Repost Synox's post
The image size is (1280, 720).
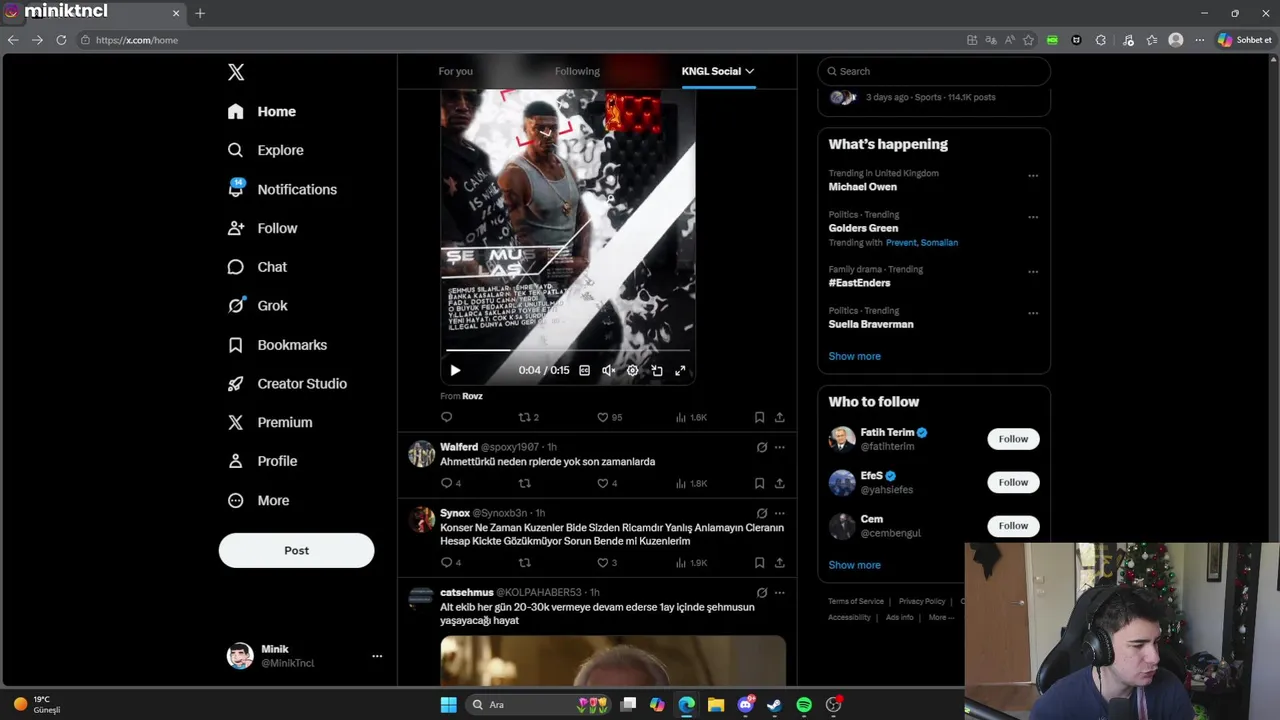click(524, 562)
